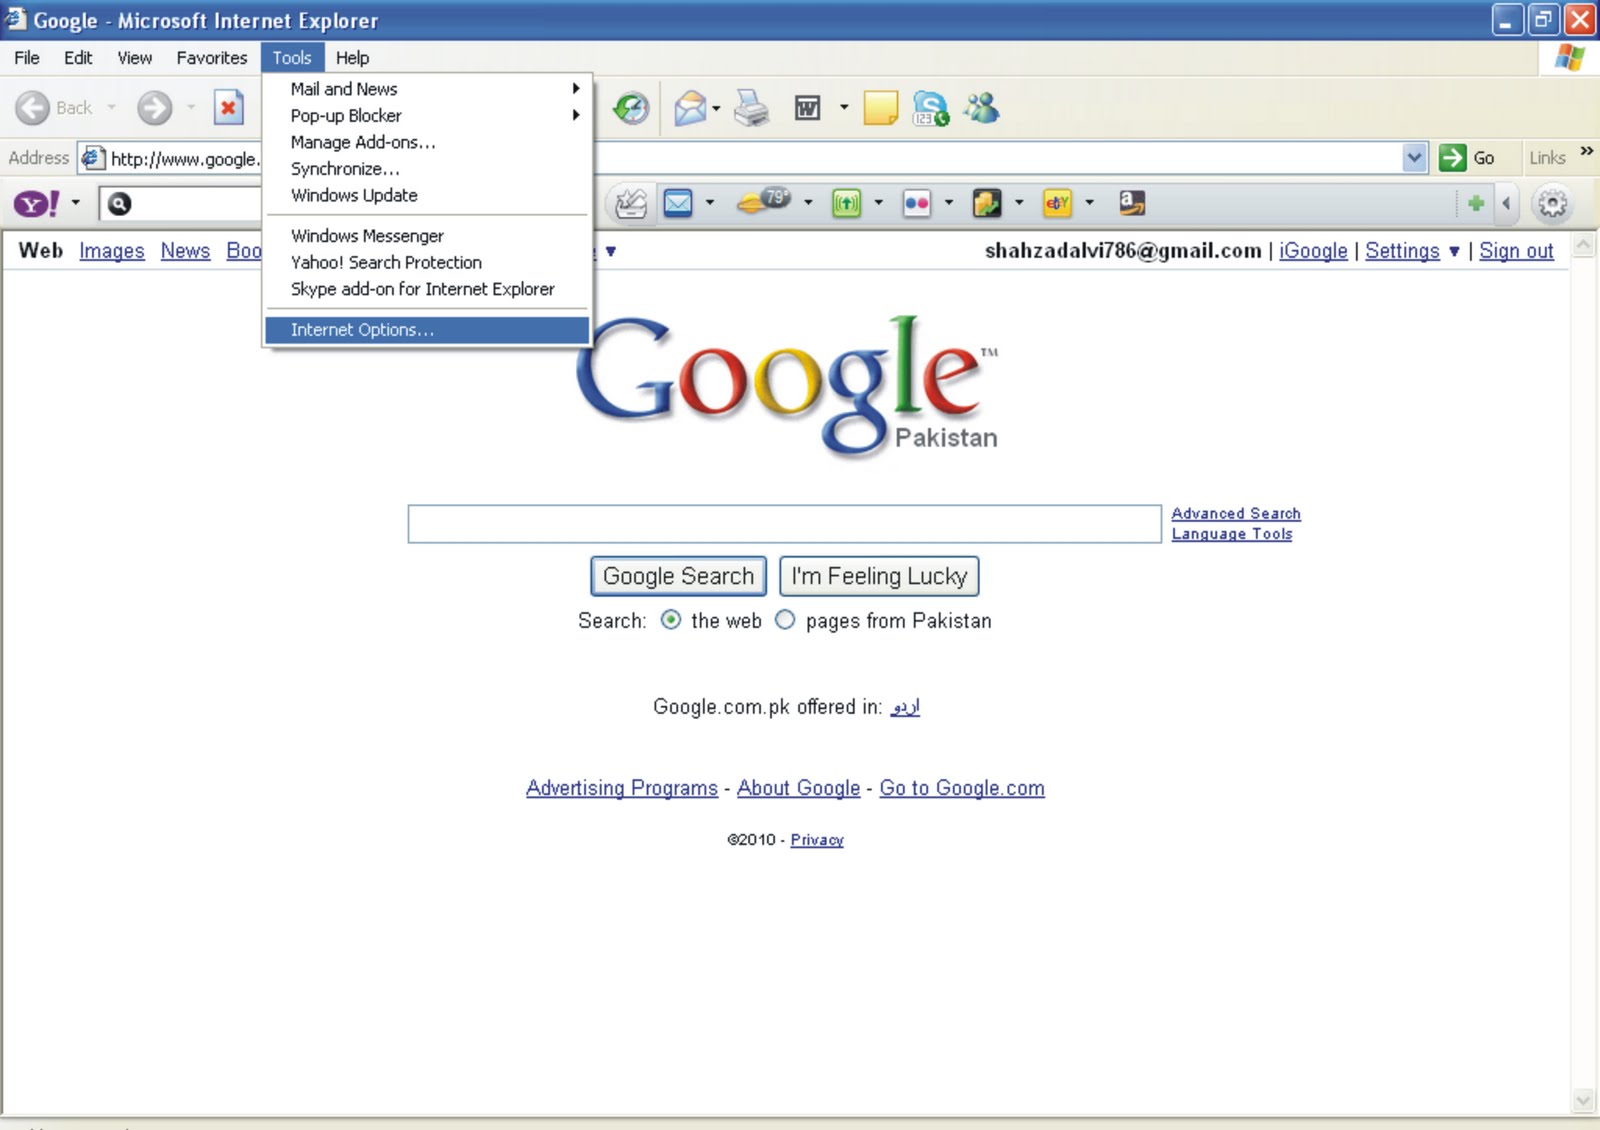Open dropdown arrow beside Word edit icon
The height and width of the screenshot is (1130, 1600).
point(844,107)
